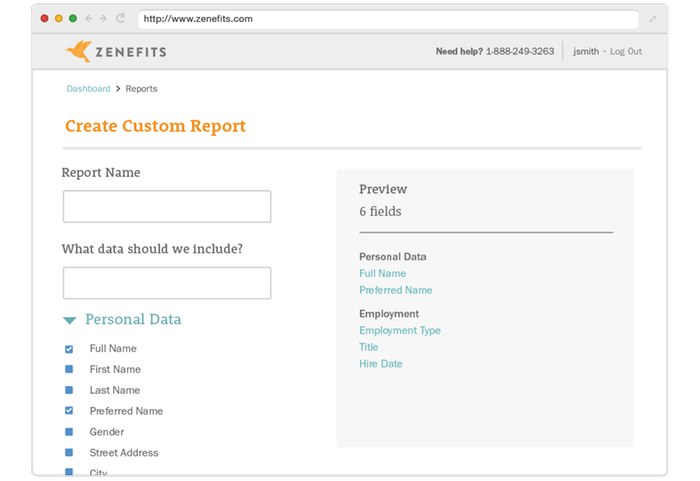The image size is (700, 481).
Task: Collapse the Personal Data section triangle
Action: [70, 320]
